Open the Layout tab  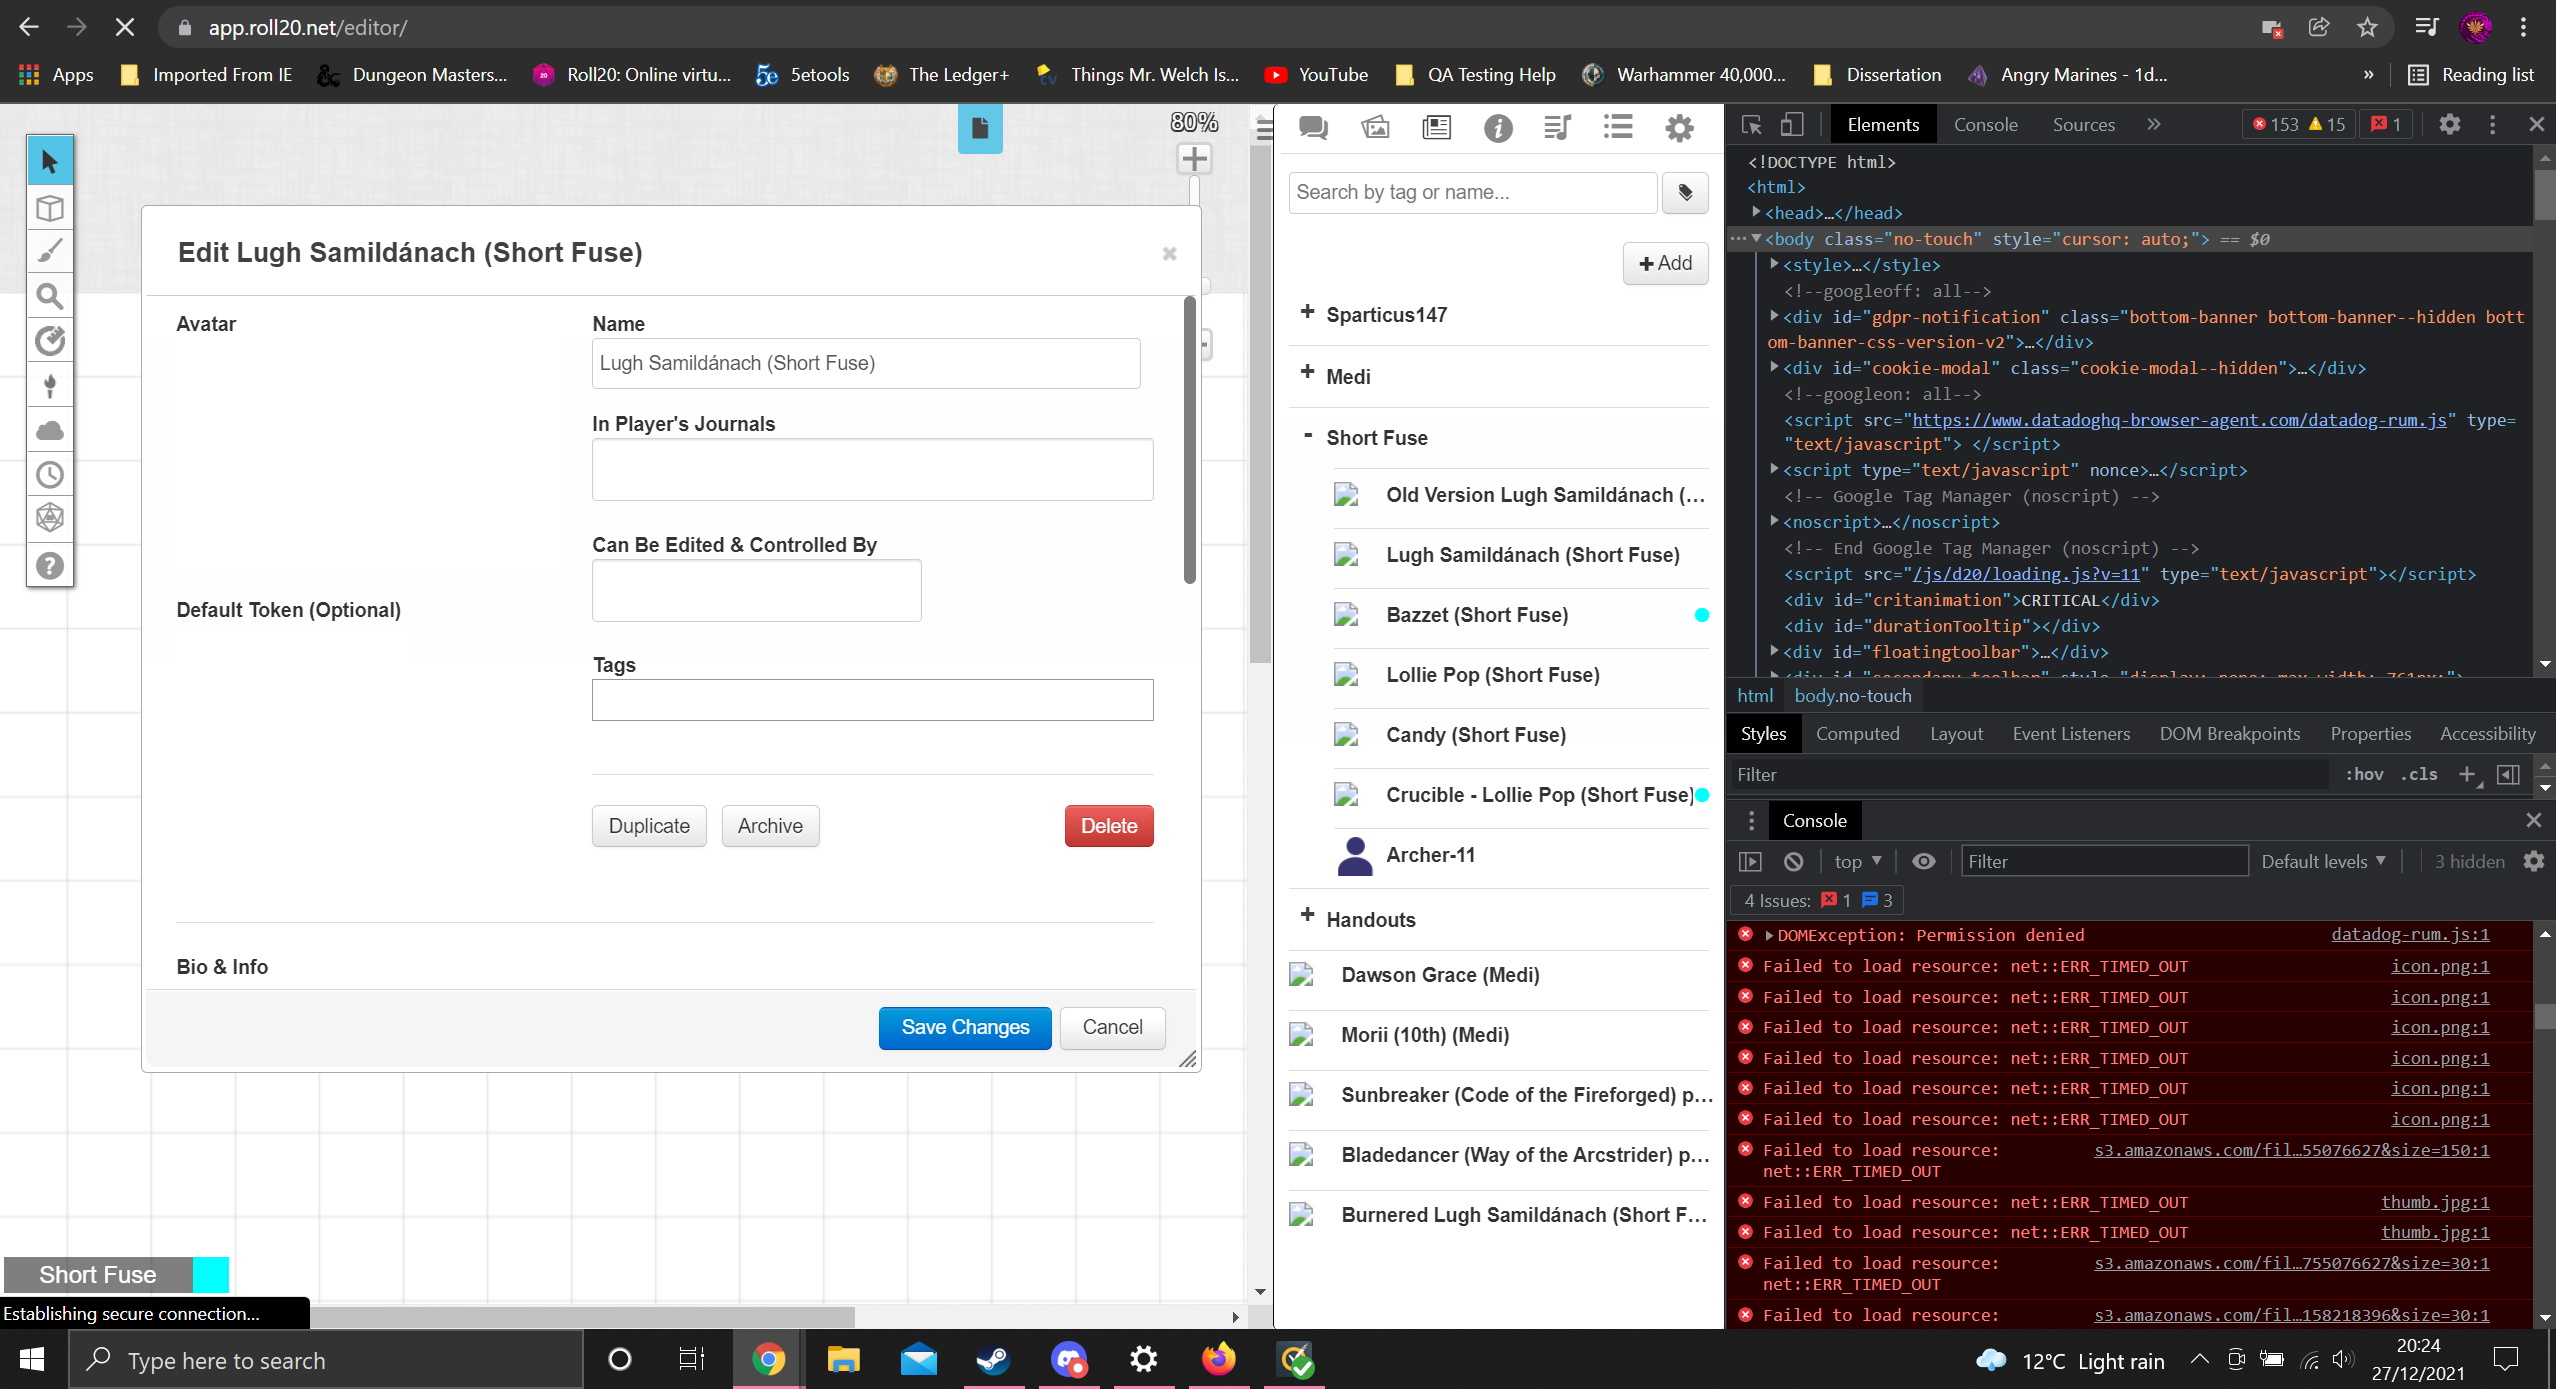point(1956,733)
